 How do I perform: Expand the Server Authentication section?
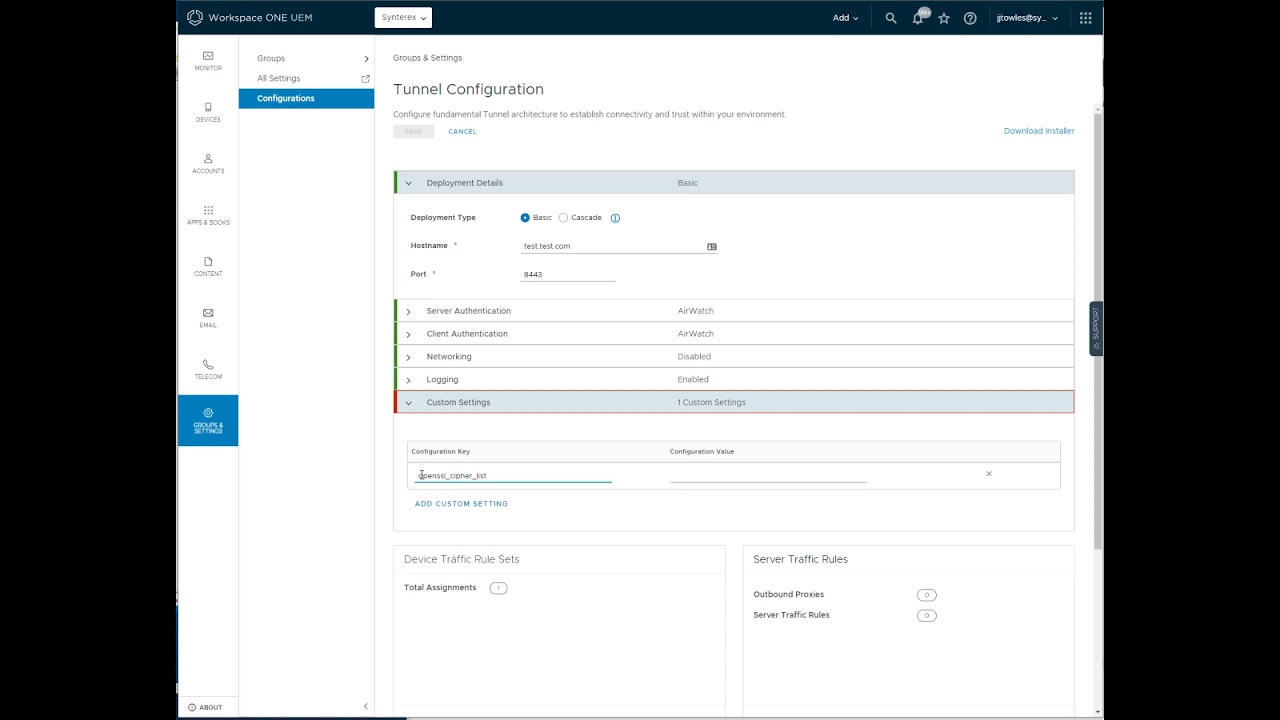408,311
